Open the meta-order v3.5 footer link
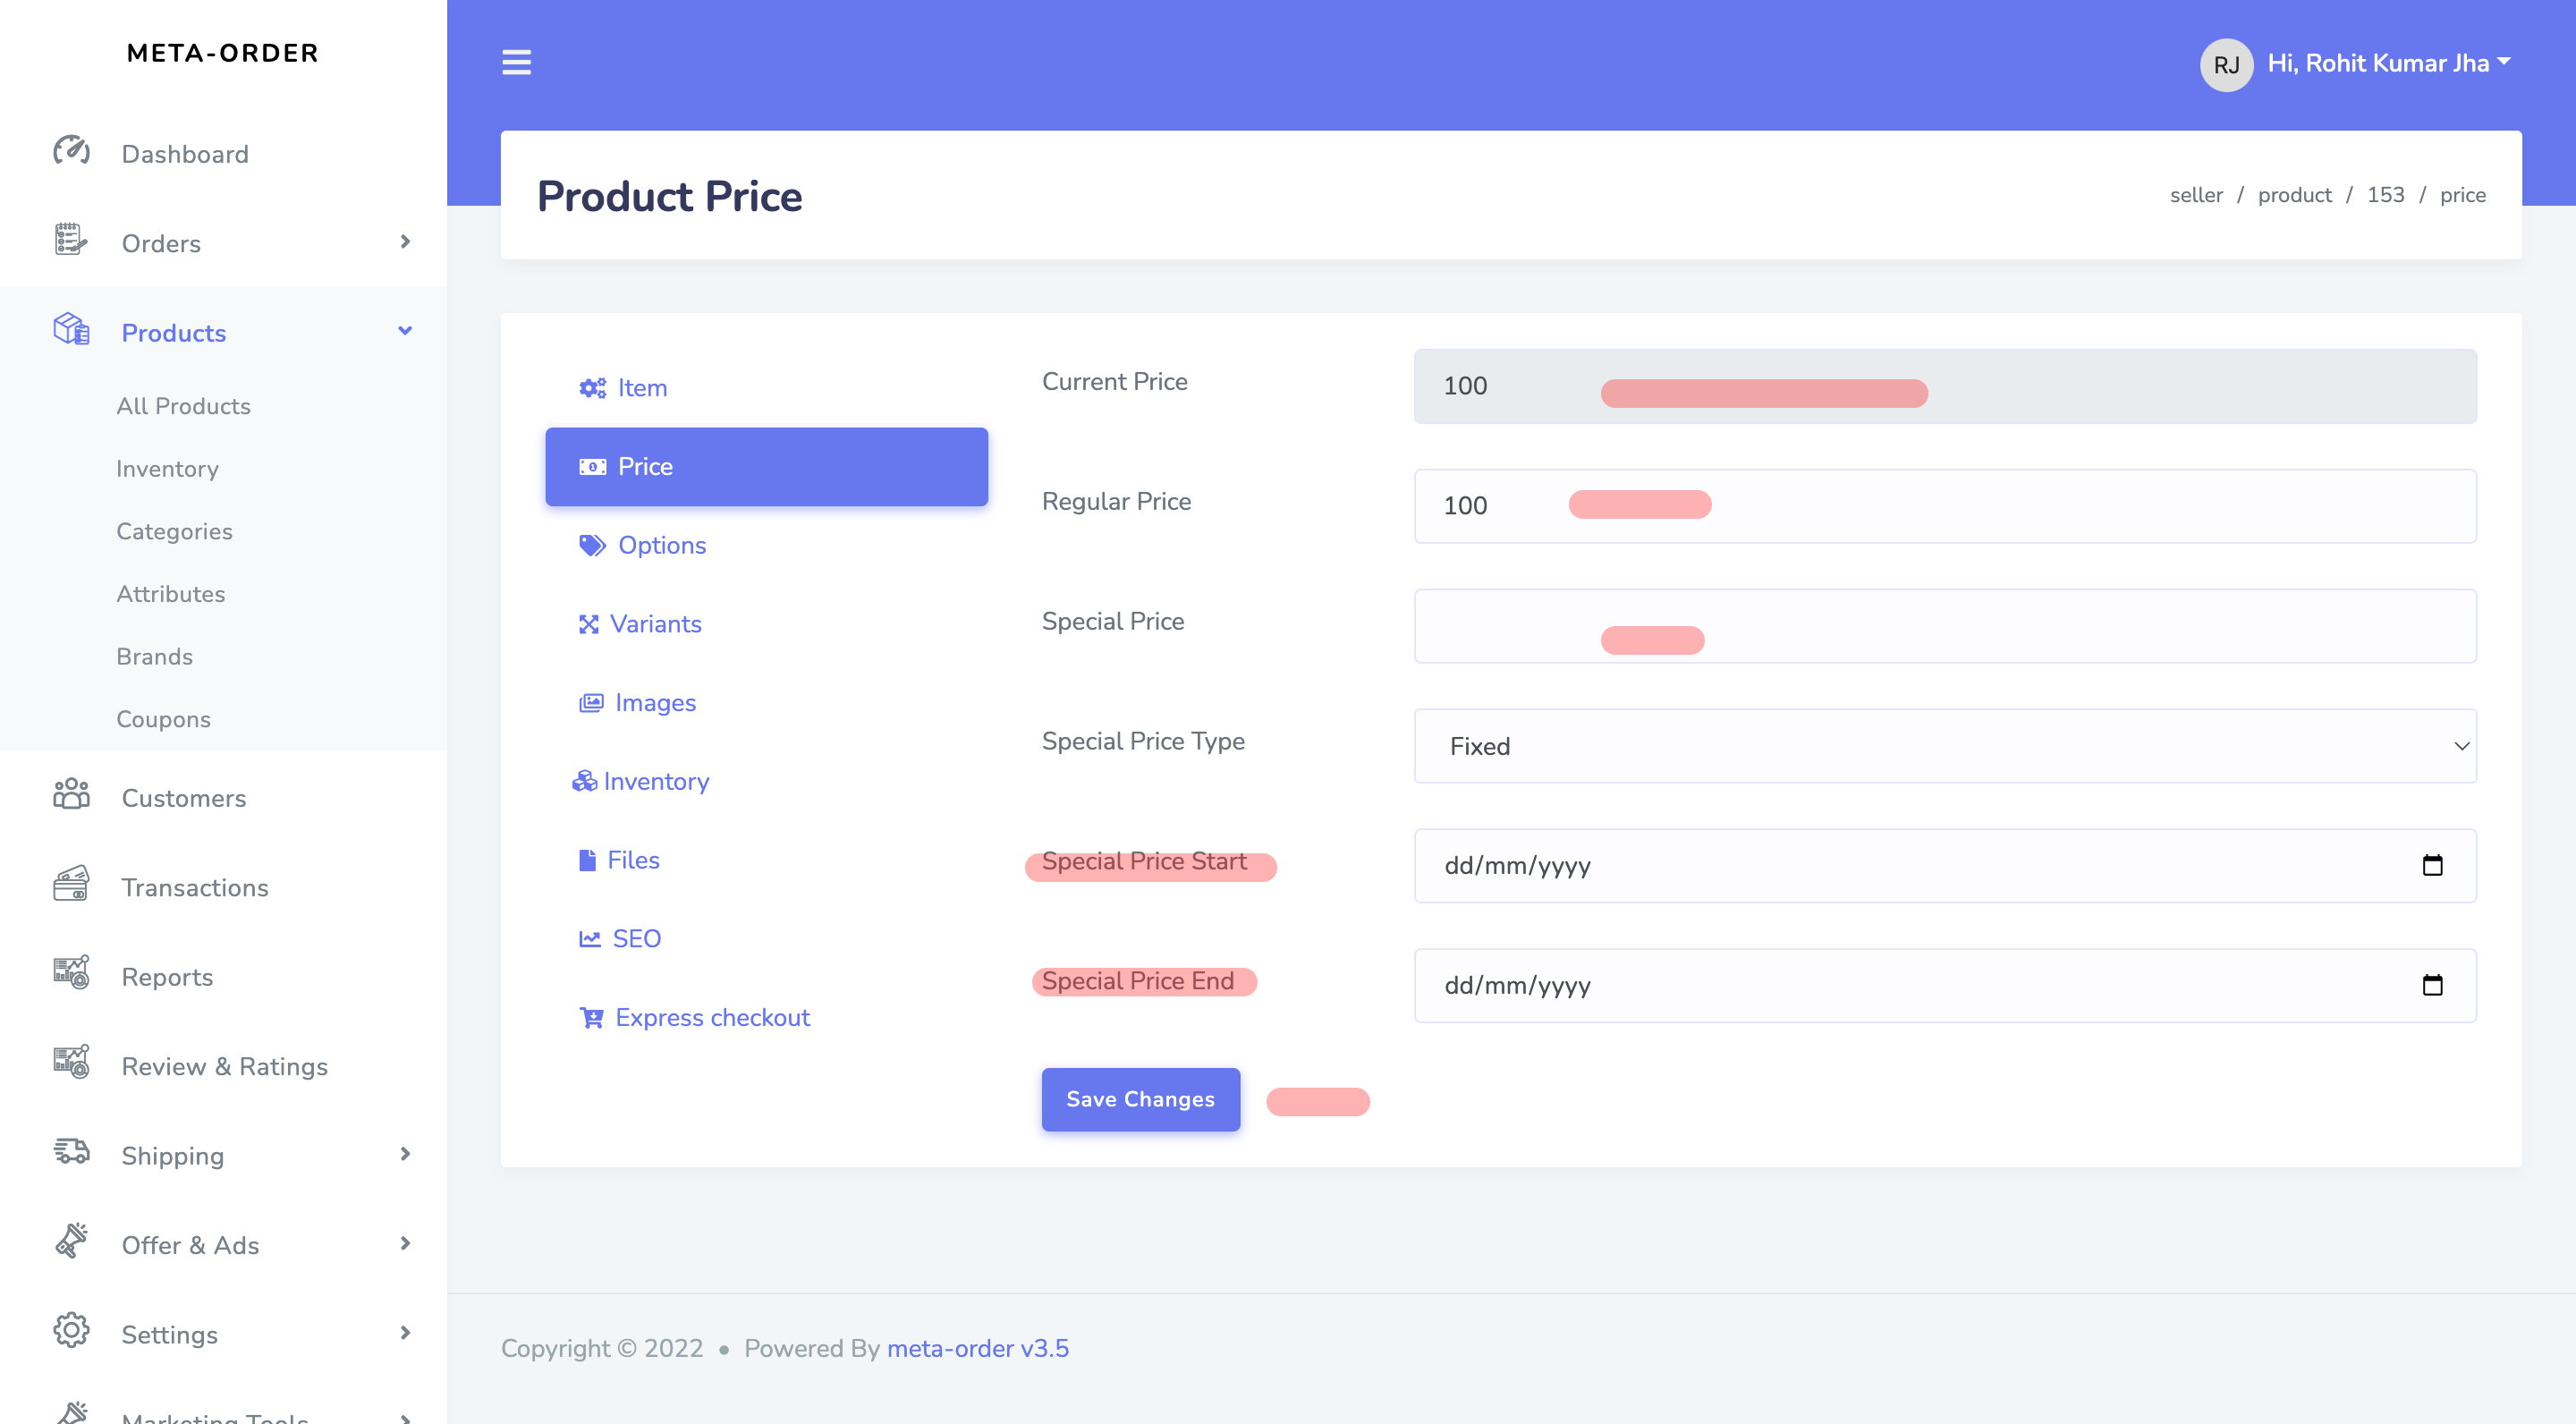The height and width of the screenshot is (1424, 2576). (x=977, y=1348)
